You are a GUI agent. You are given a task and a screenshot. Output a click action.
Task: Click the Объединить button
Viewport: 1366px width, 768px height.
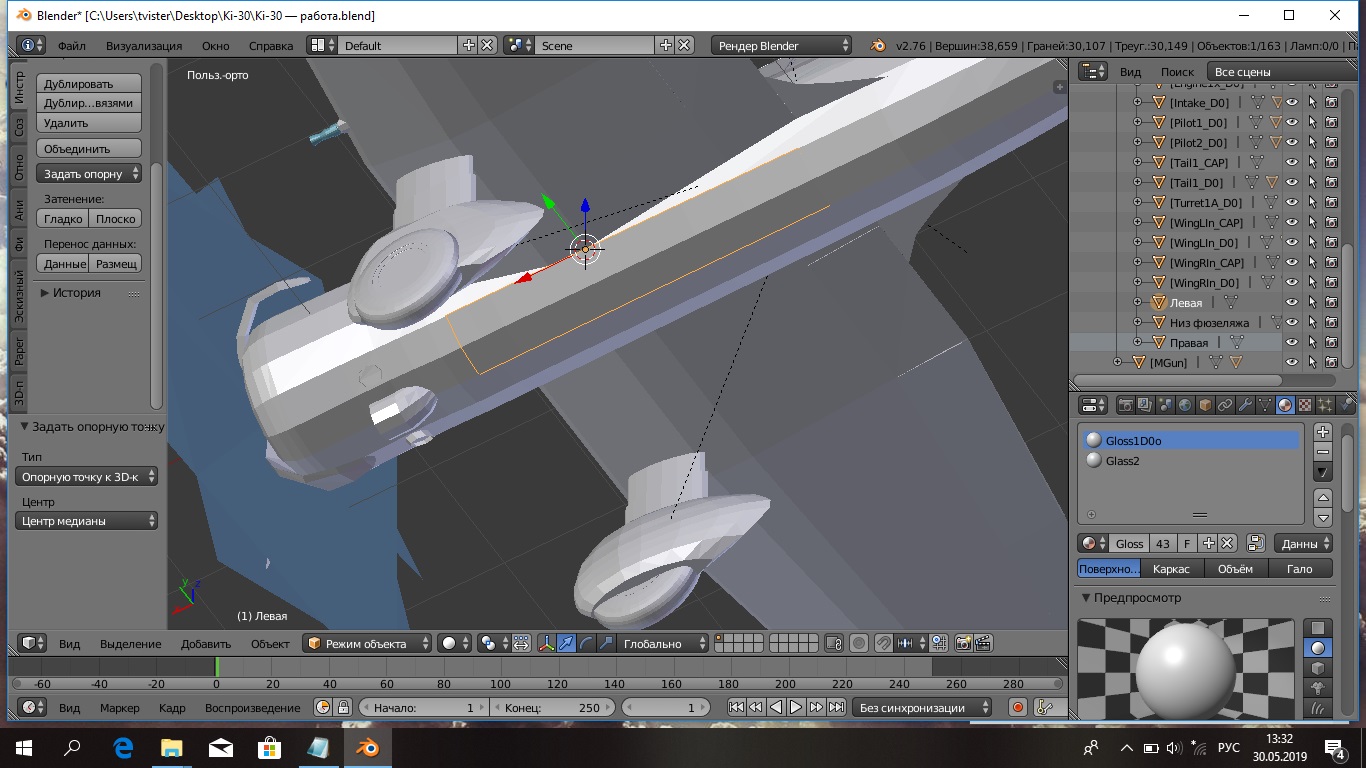pyautogui.click(x=89, y=149)
